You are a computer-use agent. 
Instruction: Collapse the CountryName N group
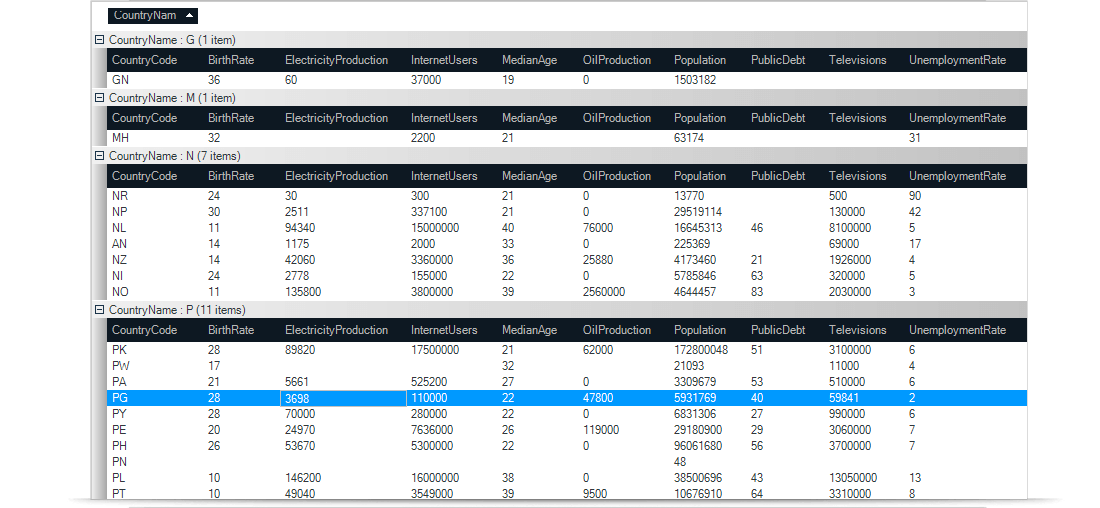(99, 156)
